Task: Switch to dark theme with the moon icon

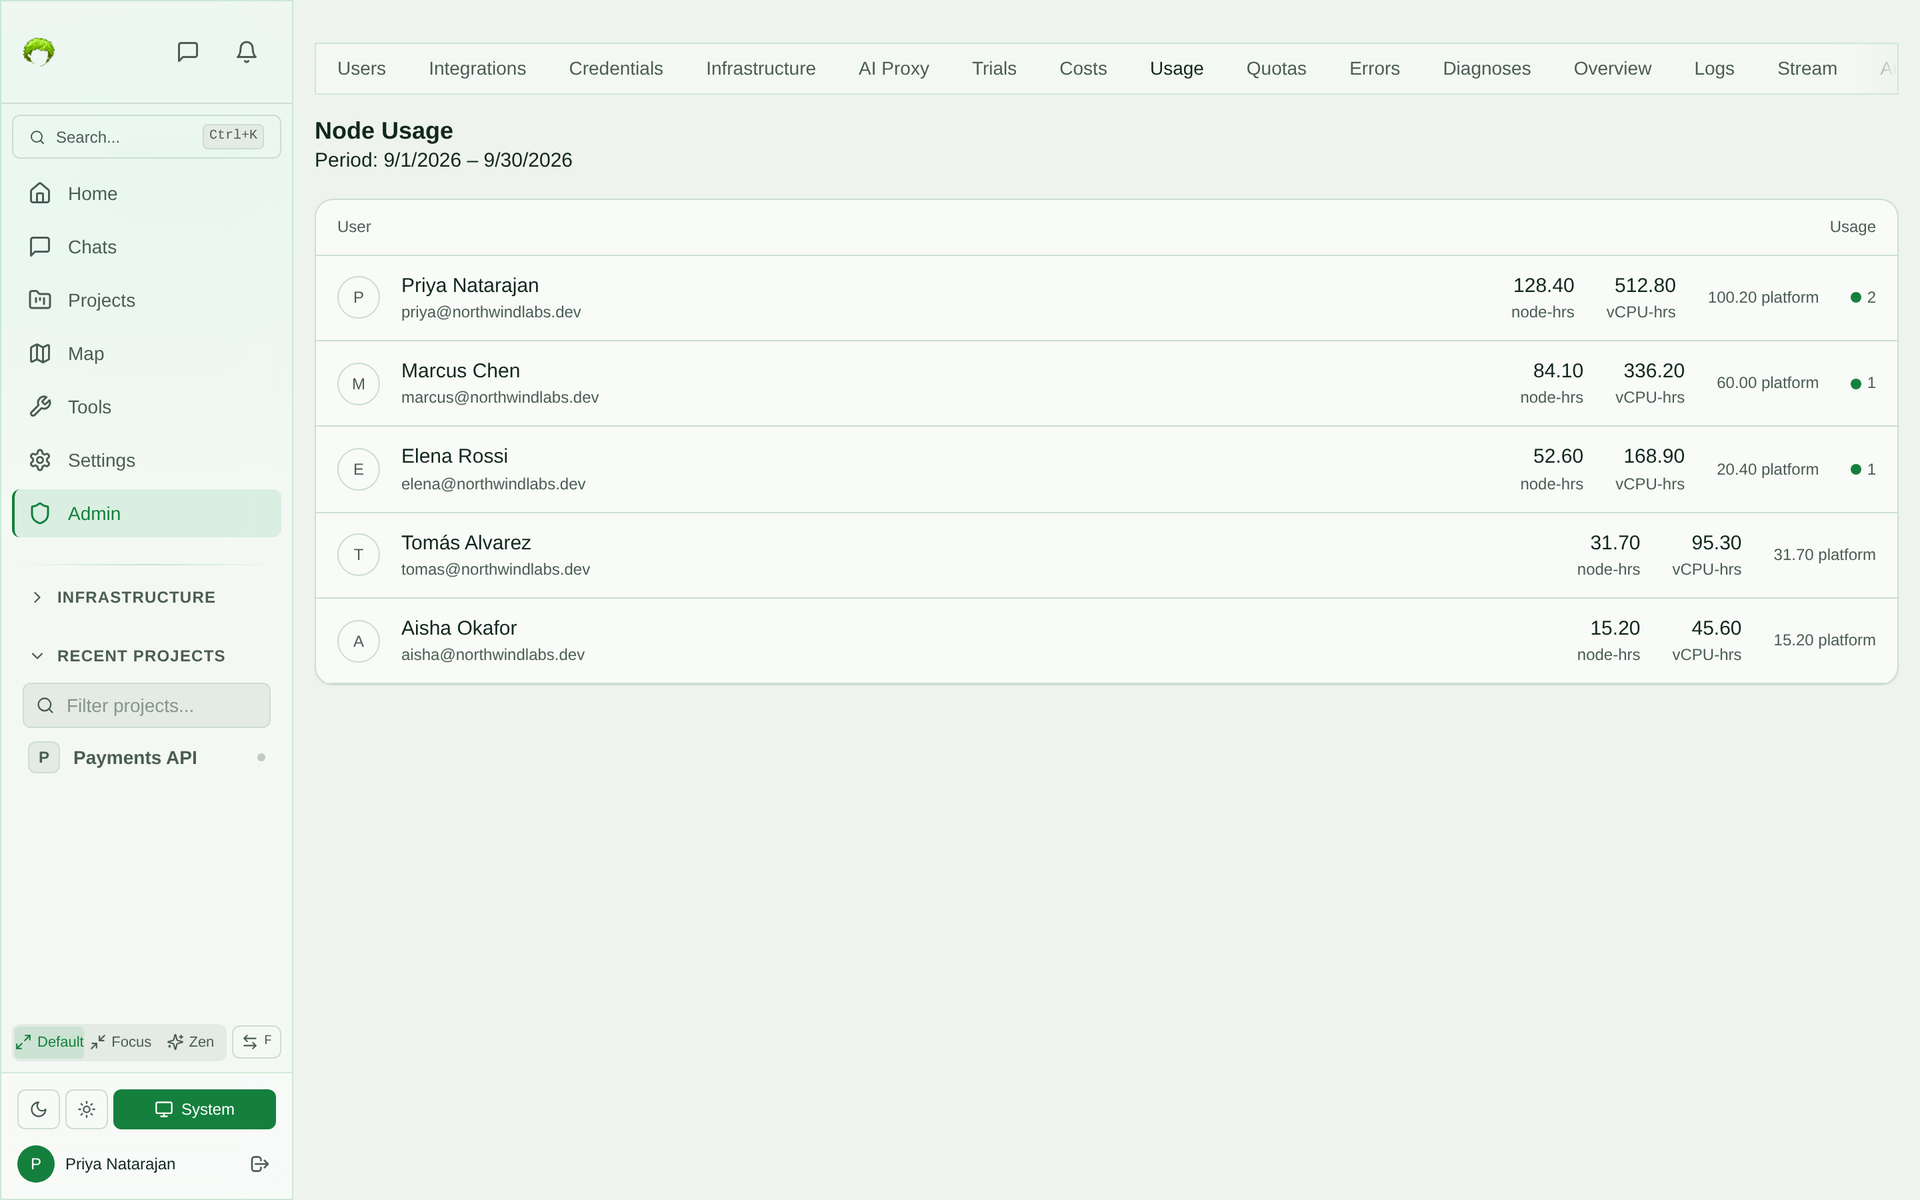Action: click(x=39, y=1109)
